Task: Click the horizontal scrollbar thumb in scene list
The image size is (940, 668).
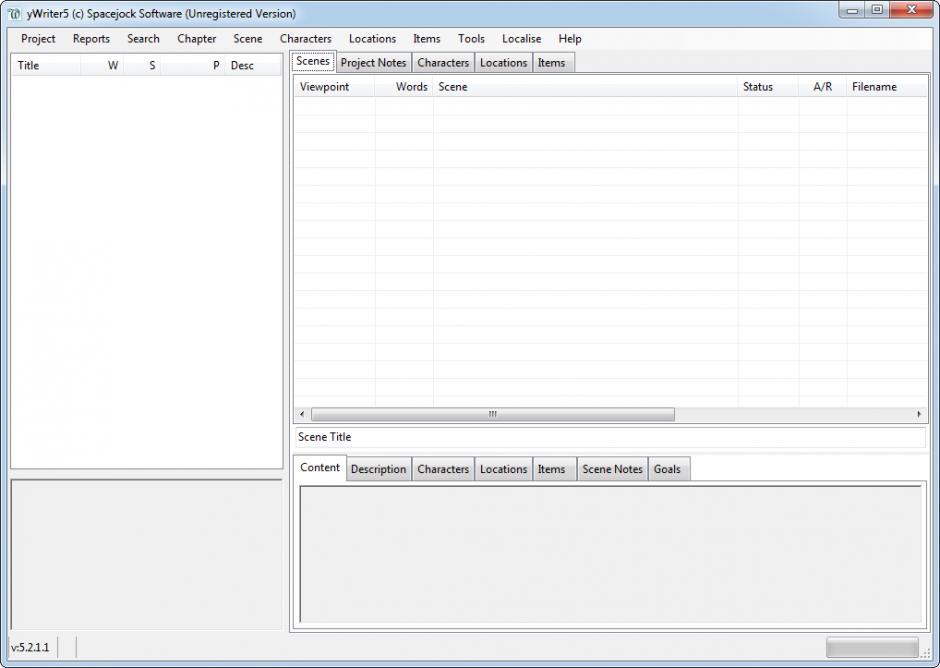Action: click(x=493, y=414)
